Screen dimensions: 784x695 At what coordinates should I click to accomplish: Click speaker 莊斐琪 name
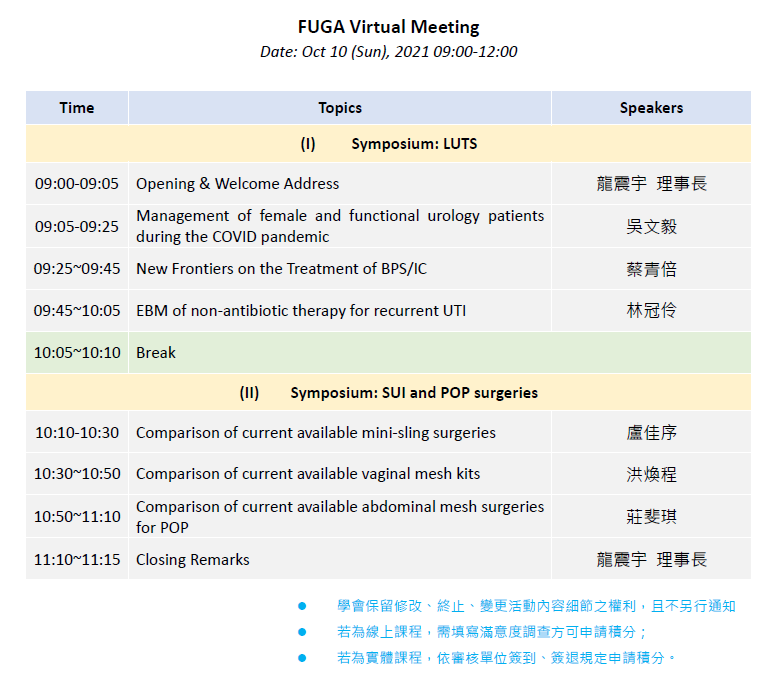coord(651,517)
